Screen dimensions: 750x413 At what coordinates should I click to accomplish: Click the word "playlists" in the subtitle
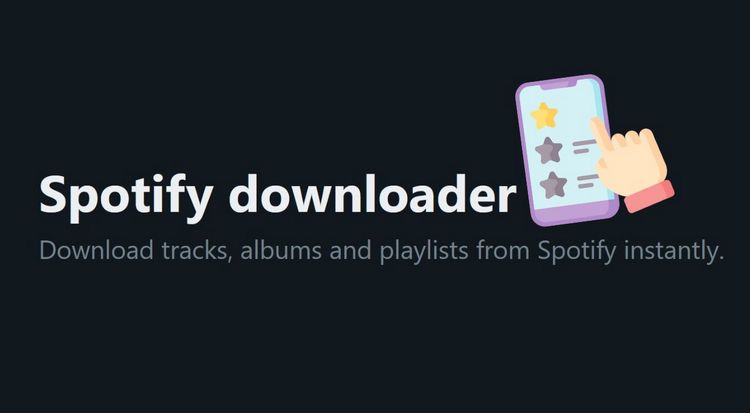424,252
